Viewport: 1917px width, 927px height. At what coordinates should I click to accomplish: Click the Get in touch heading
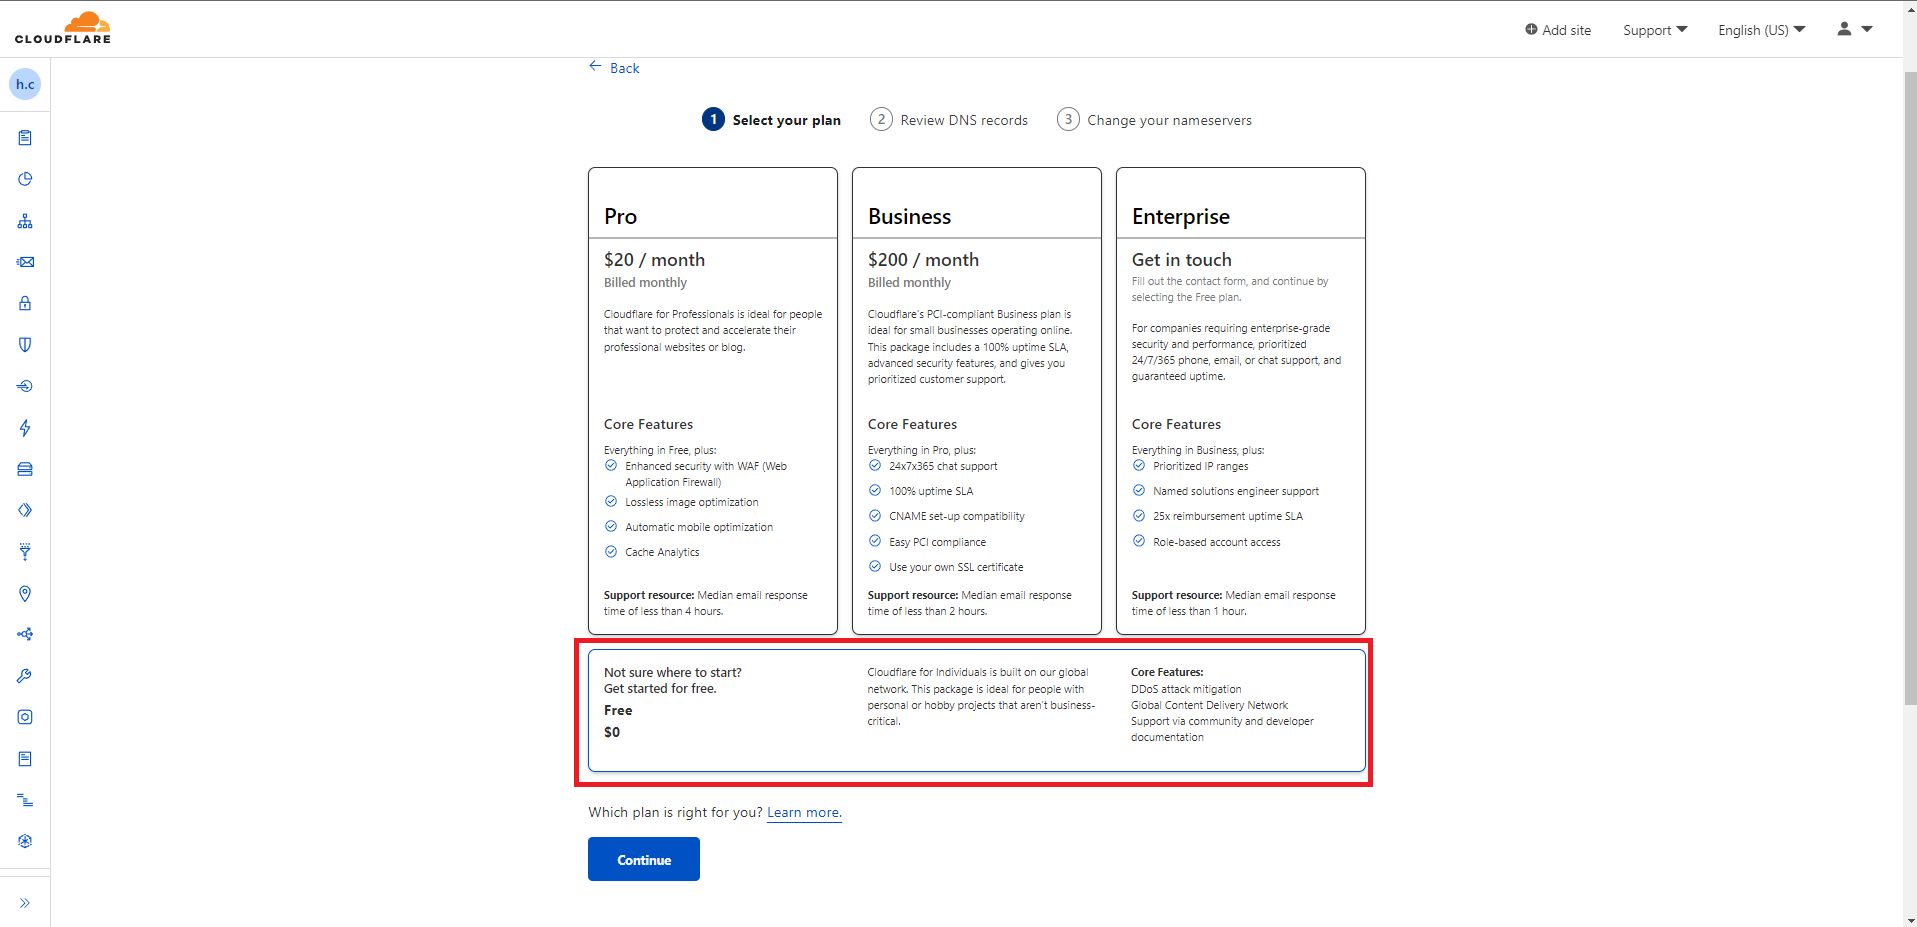1181,260
